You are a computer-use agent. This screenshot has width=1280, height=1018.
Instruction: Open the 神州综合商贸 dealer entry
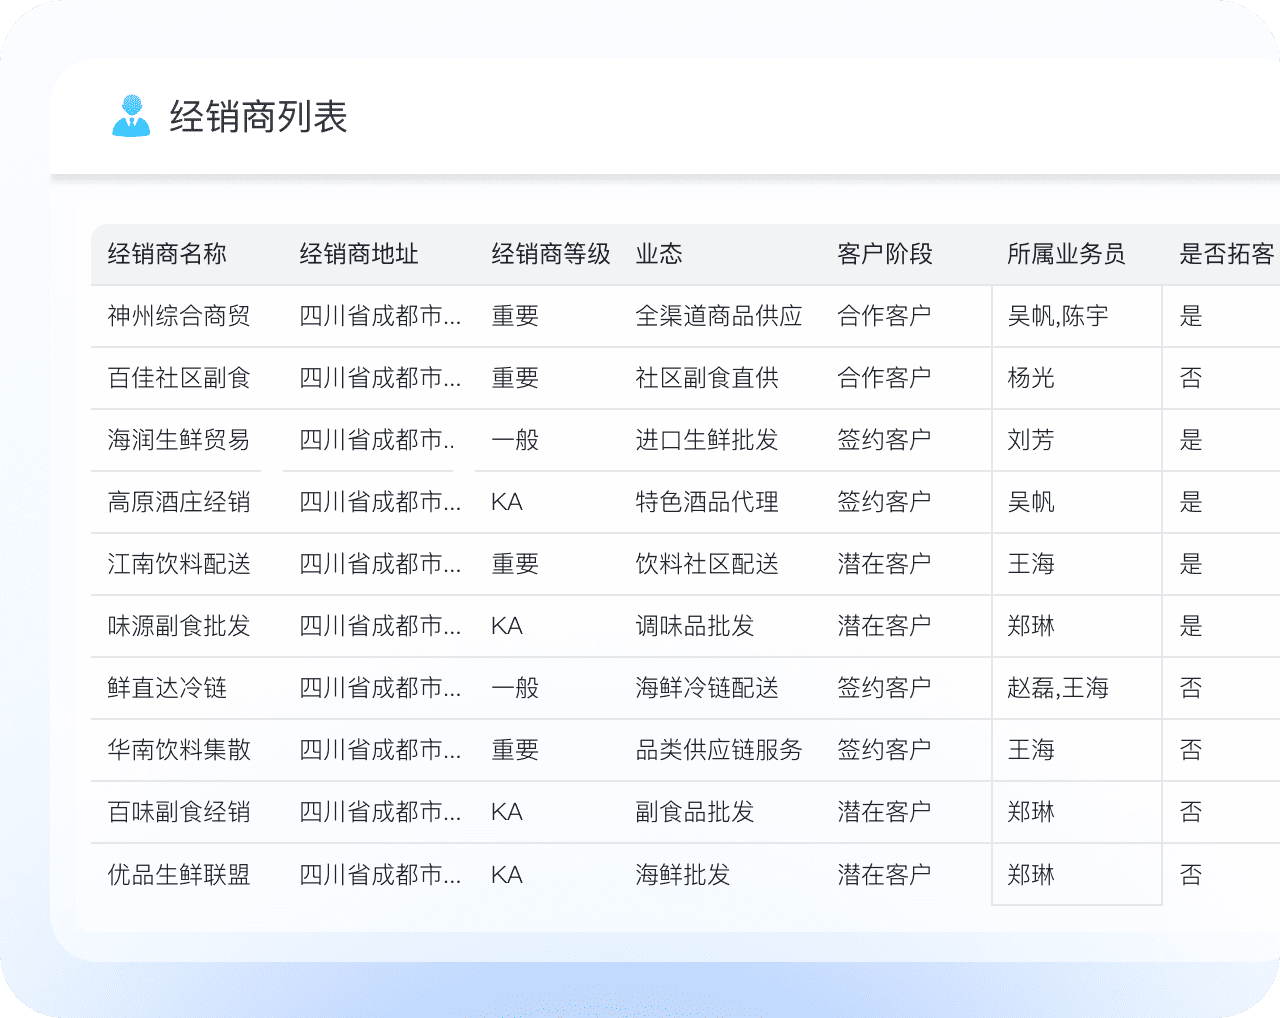(179, 316)
